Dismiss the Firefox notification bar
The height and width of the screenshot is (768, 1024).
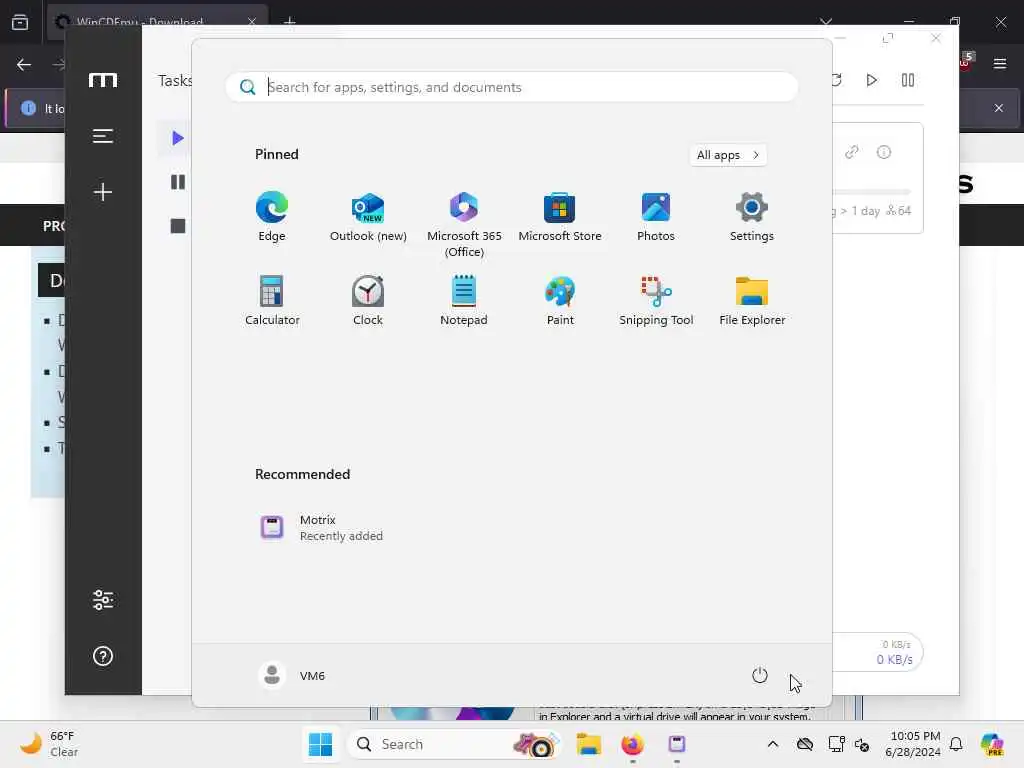coord(999,108)
